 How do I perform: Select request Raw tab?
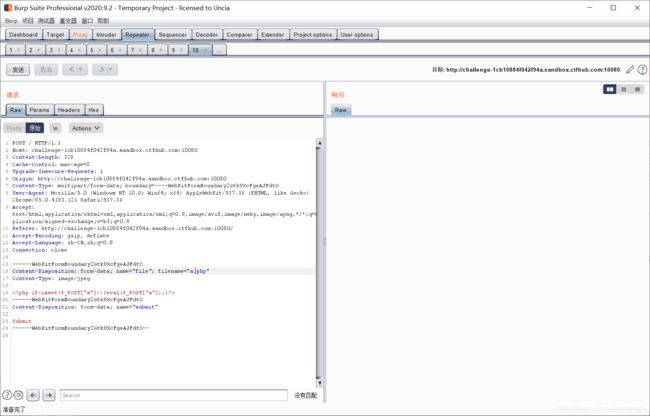click(16, 110)
